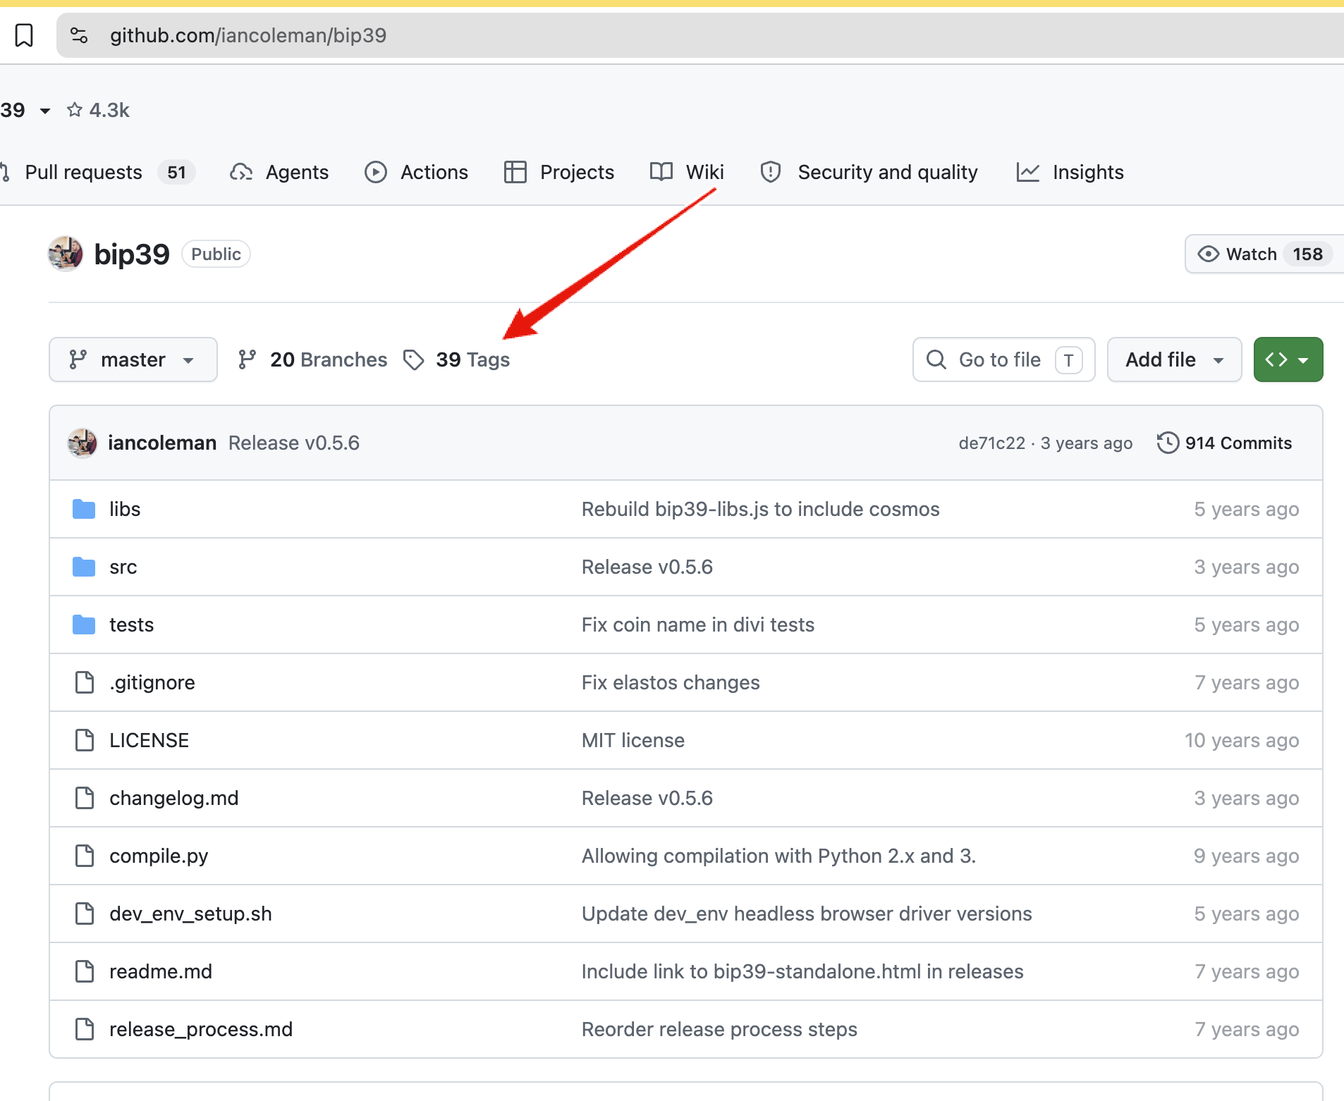
Task: Click the 39 Tags tag icon
Action: (414, 360)
